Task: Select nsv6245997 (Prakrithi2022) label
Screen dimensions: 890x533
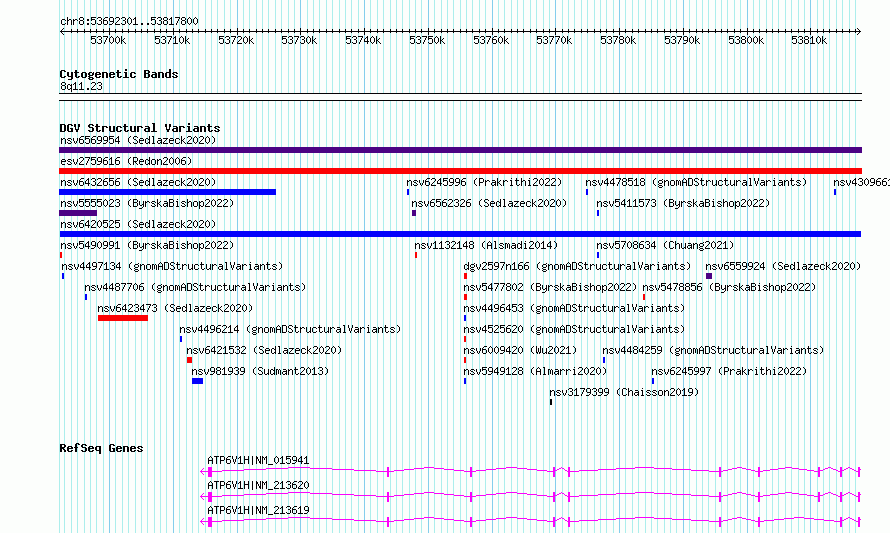Action: tap(729, 371)
